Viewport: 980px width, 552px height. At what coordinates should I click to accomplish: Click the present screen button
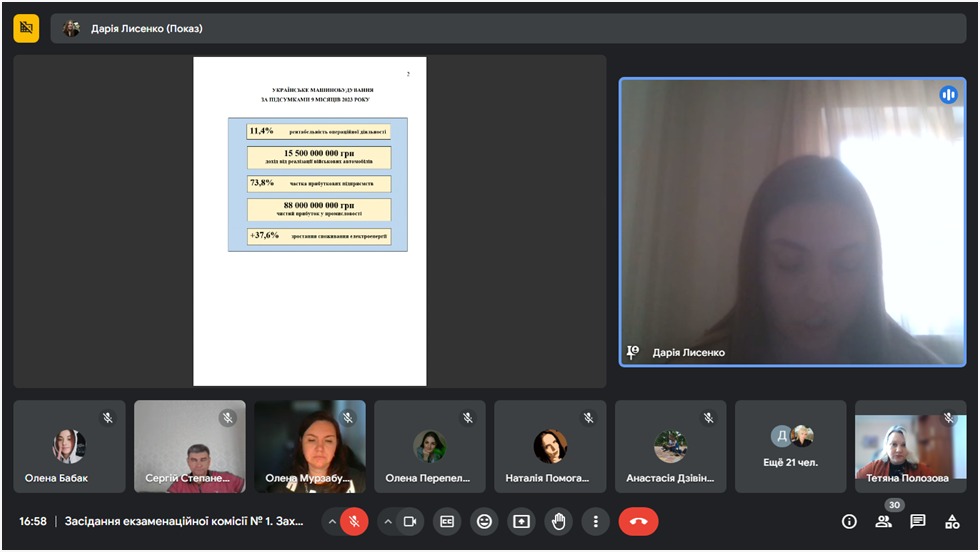tap(521, 521)
